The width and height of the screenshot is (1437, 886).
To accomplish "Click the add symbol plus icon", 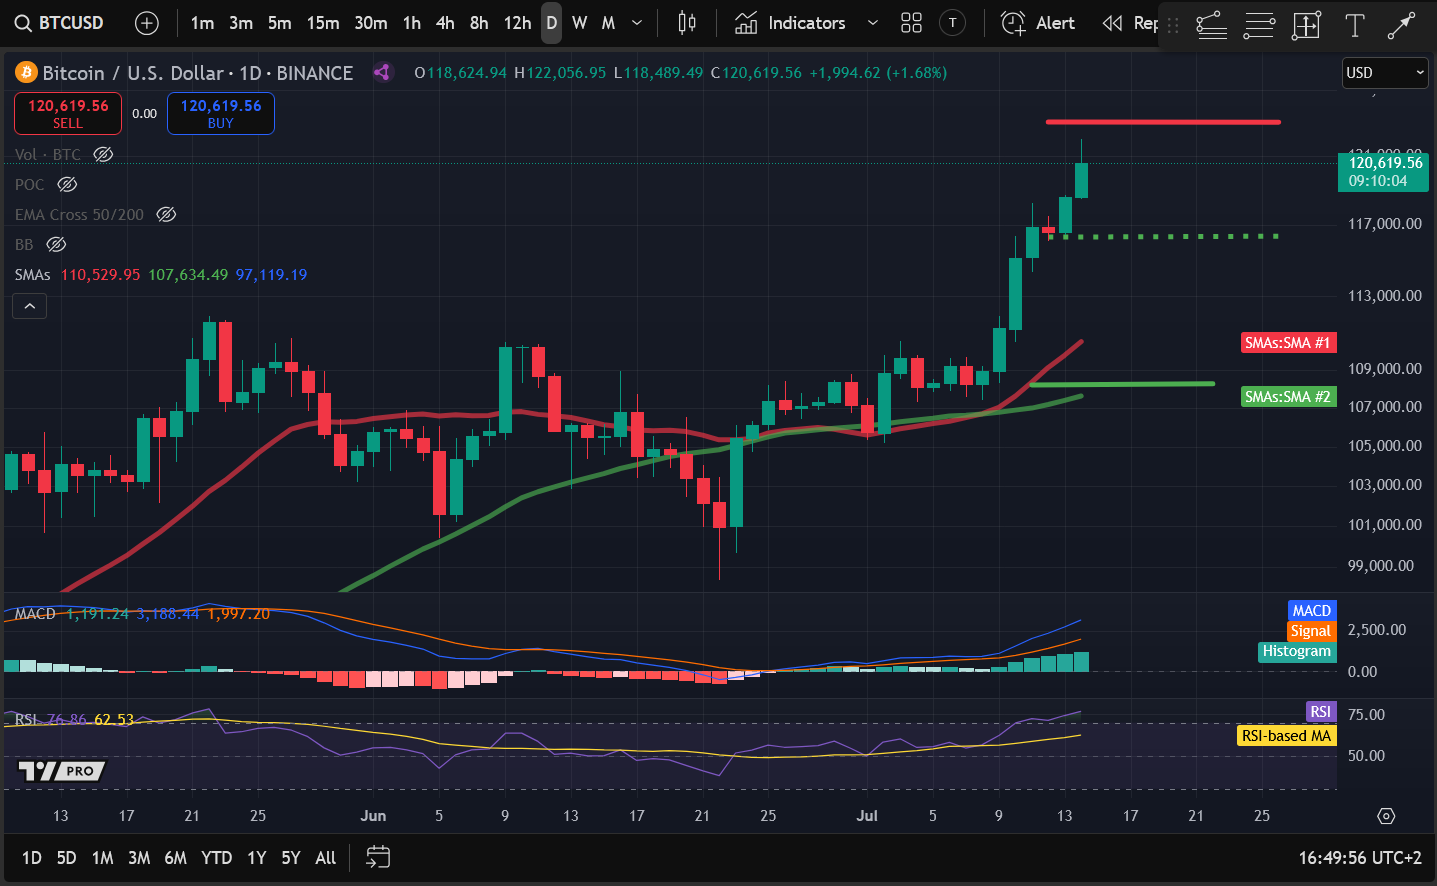I will point(147,23).
